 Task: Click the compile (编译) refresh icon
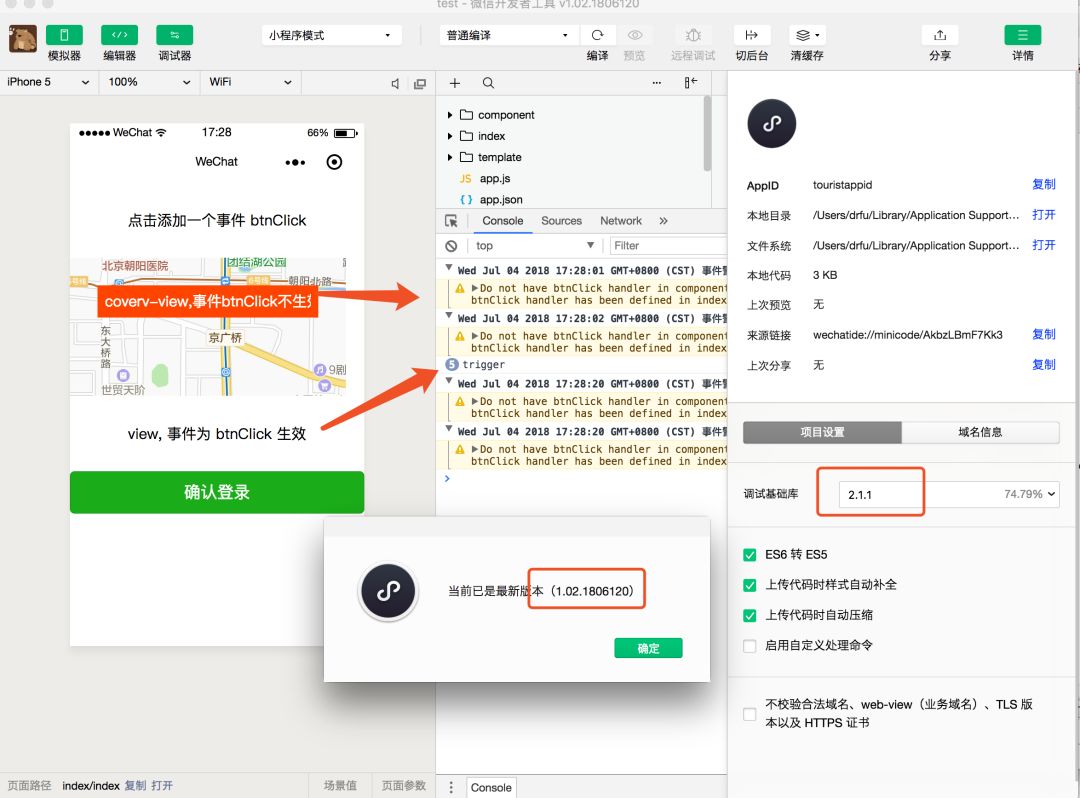pyautogui.click(x=597, y=35)
